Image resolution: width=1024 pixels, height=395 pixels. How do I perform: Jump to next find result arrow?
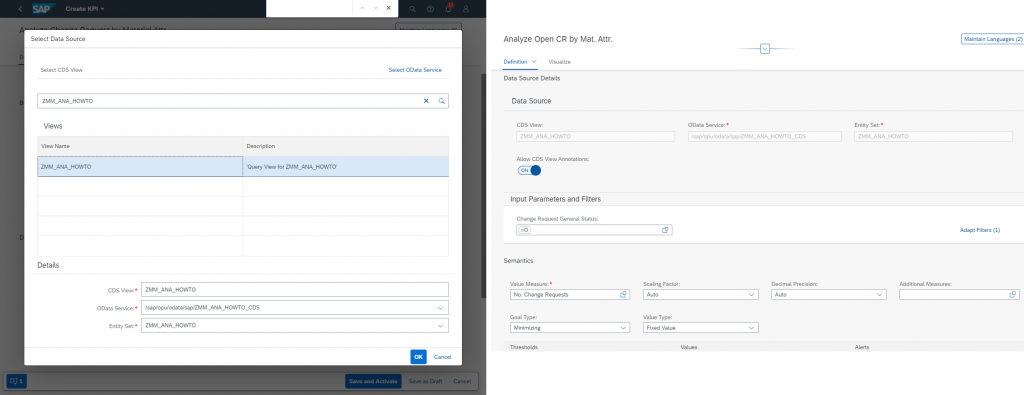tap(376, 8)
